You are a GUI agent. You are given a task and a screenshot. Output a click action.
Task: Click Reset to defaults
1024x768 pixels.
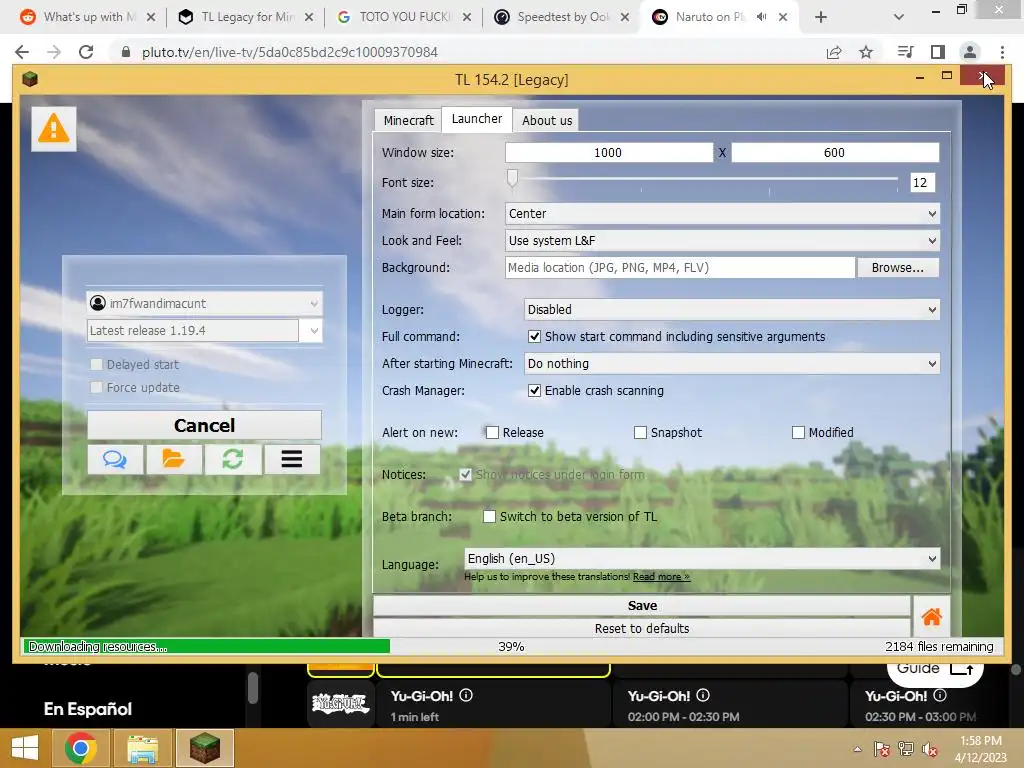tap(641, 628)
